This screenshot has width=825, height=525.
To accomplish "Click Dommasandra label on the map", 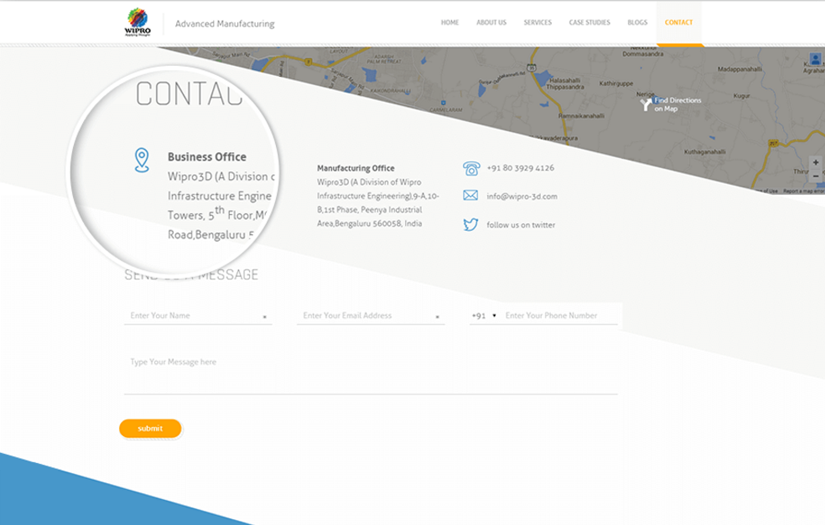I will click(x=643, y=54).
